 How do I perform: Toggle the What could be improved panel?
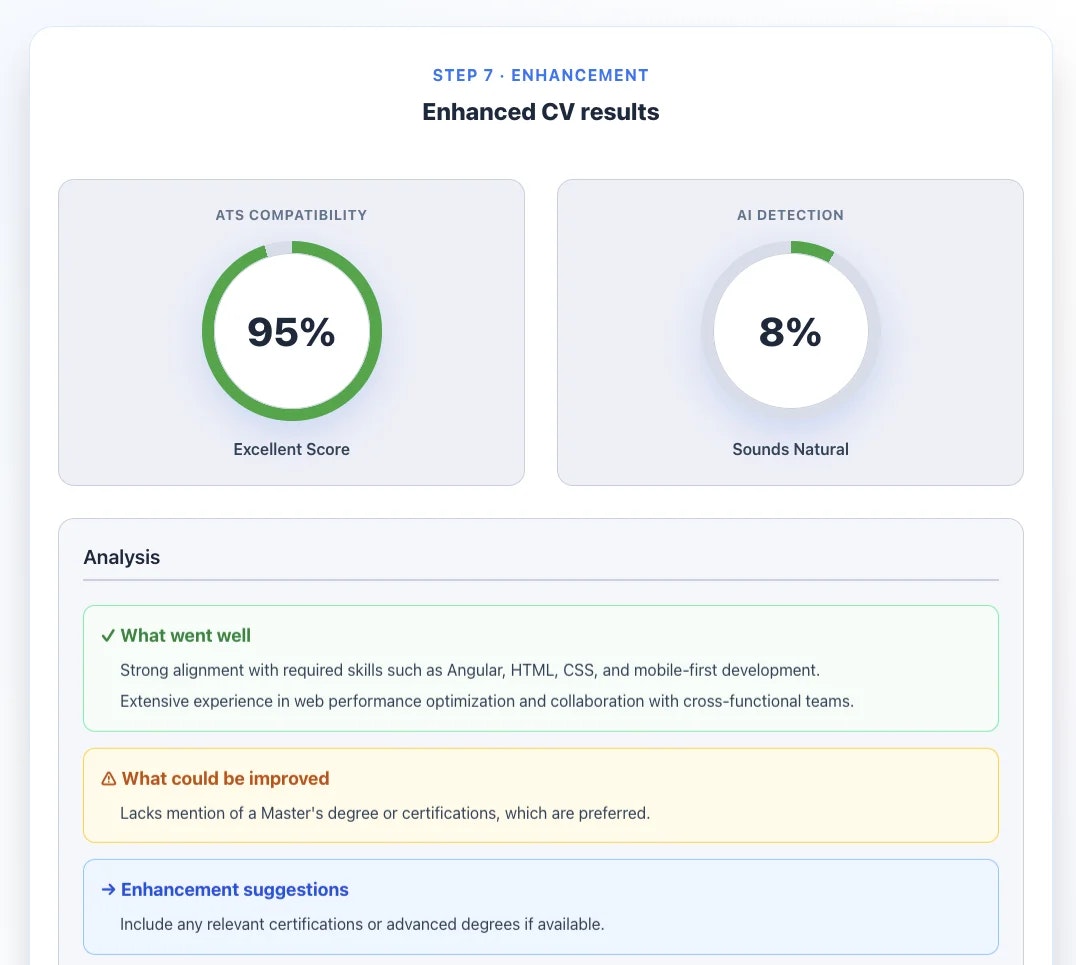[x=540, y=795]
